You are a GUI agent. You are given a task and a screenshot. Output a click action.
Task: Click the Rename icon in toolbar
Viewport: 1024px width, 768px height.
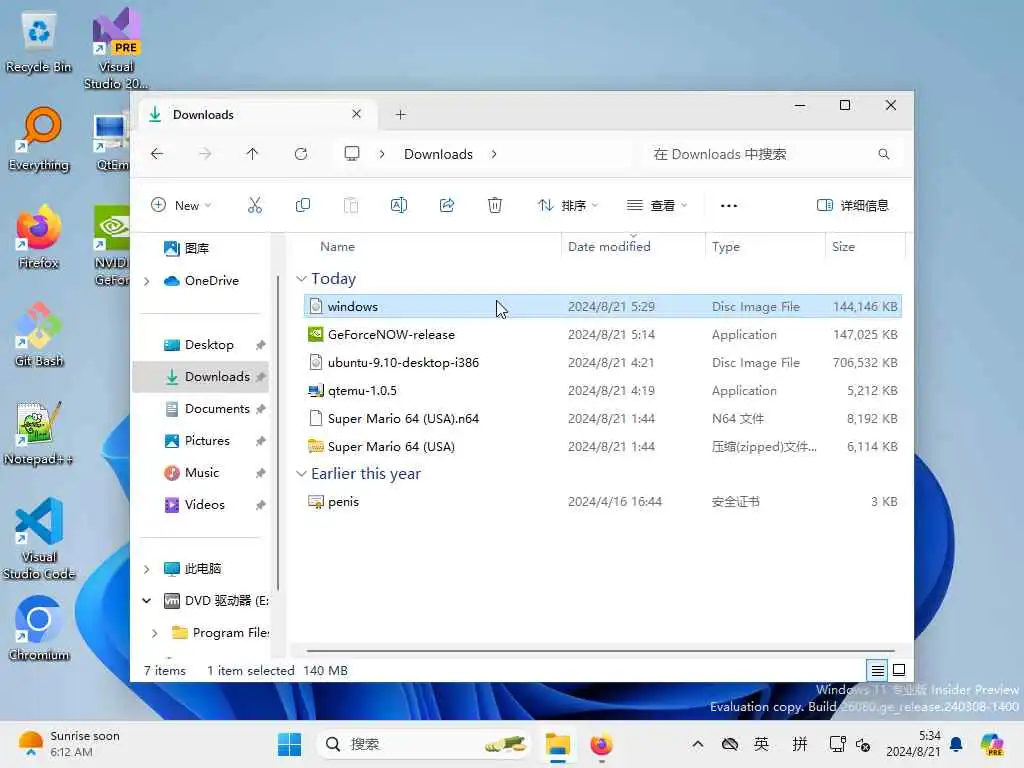pos(399,206)
